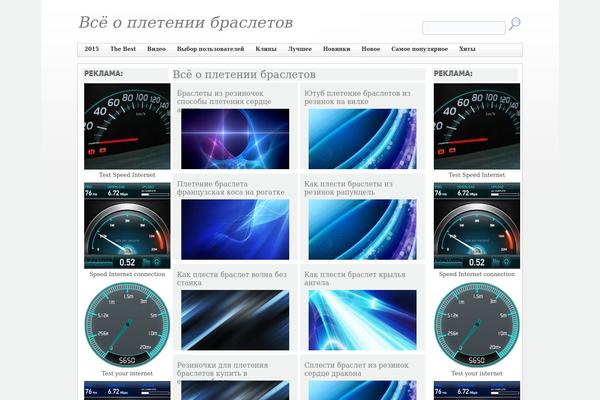Screen dimensions: 600x400
Task: Click left sidebar Test your internet caption
Action: tap(127, 373)
